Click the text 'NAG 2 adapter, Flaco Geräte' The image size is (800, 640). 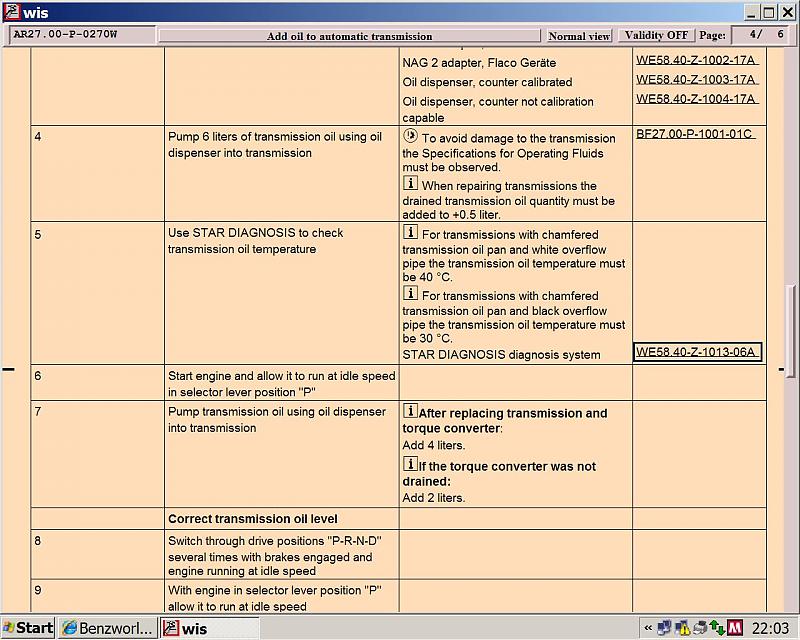(479, 63)
